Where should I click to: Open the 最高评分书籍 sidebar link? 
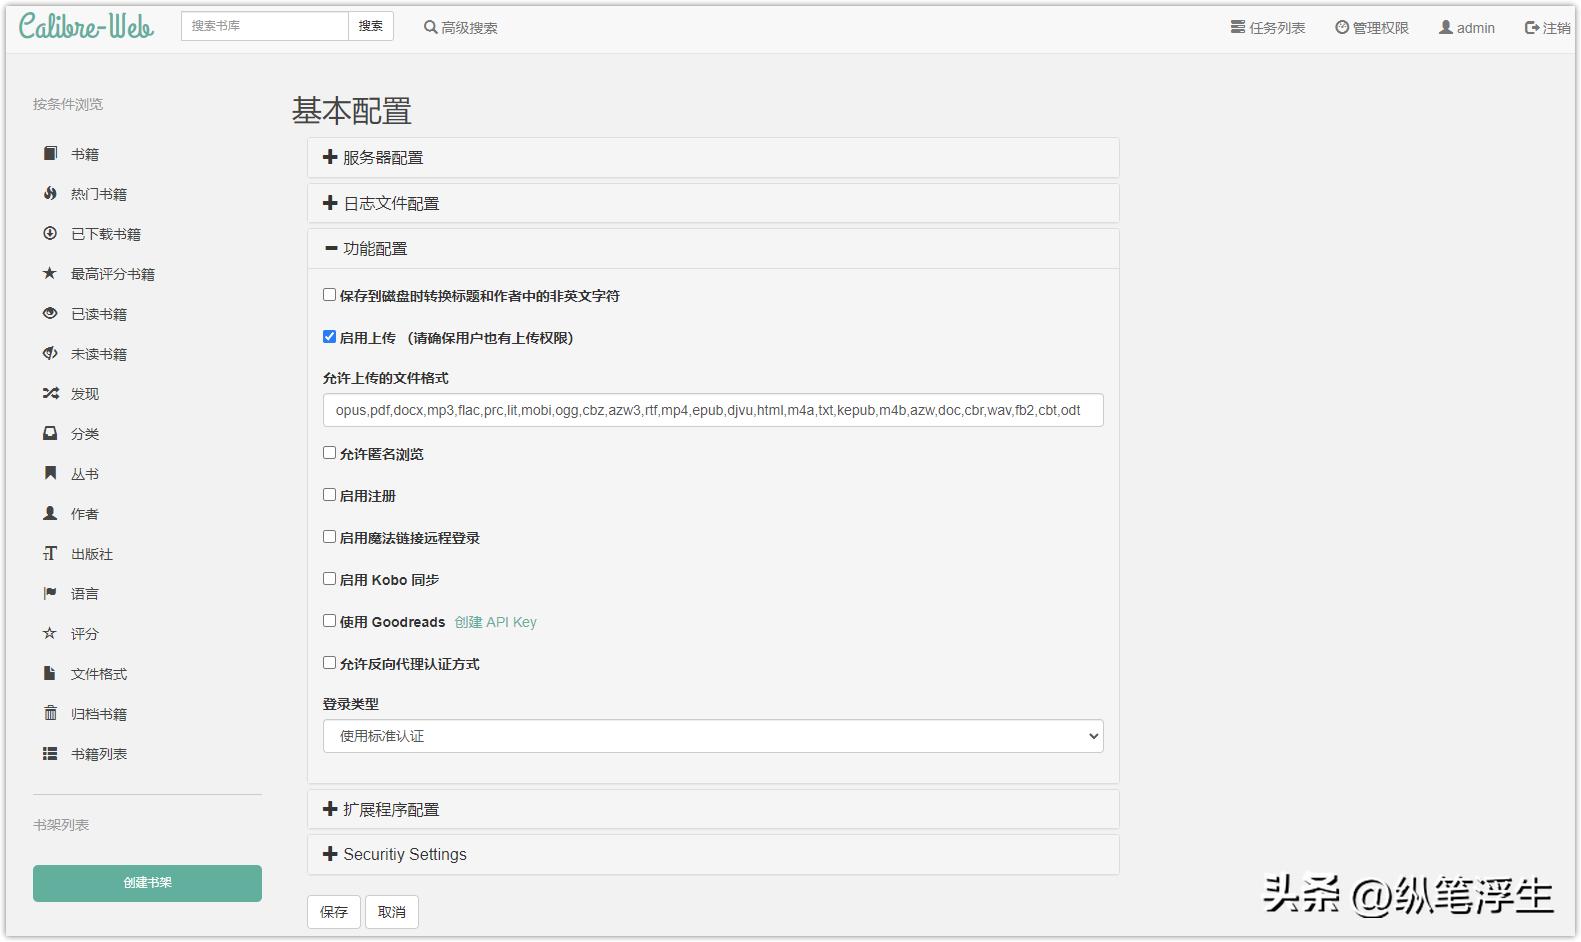tap(113, 274)
